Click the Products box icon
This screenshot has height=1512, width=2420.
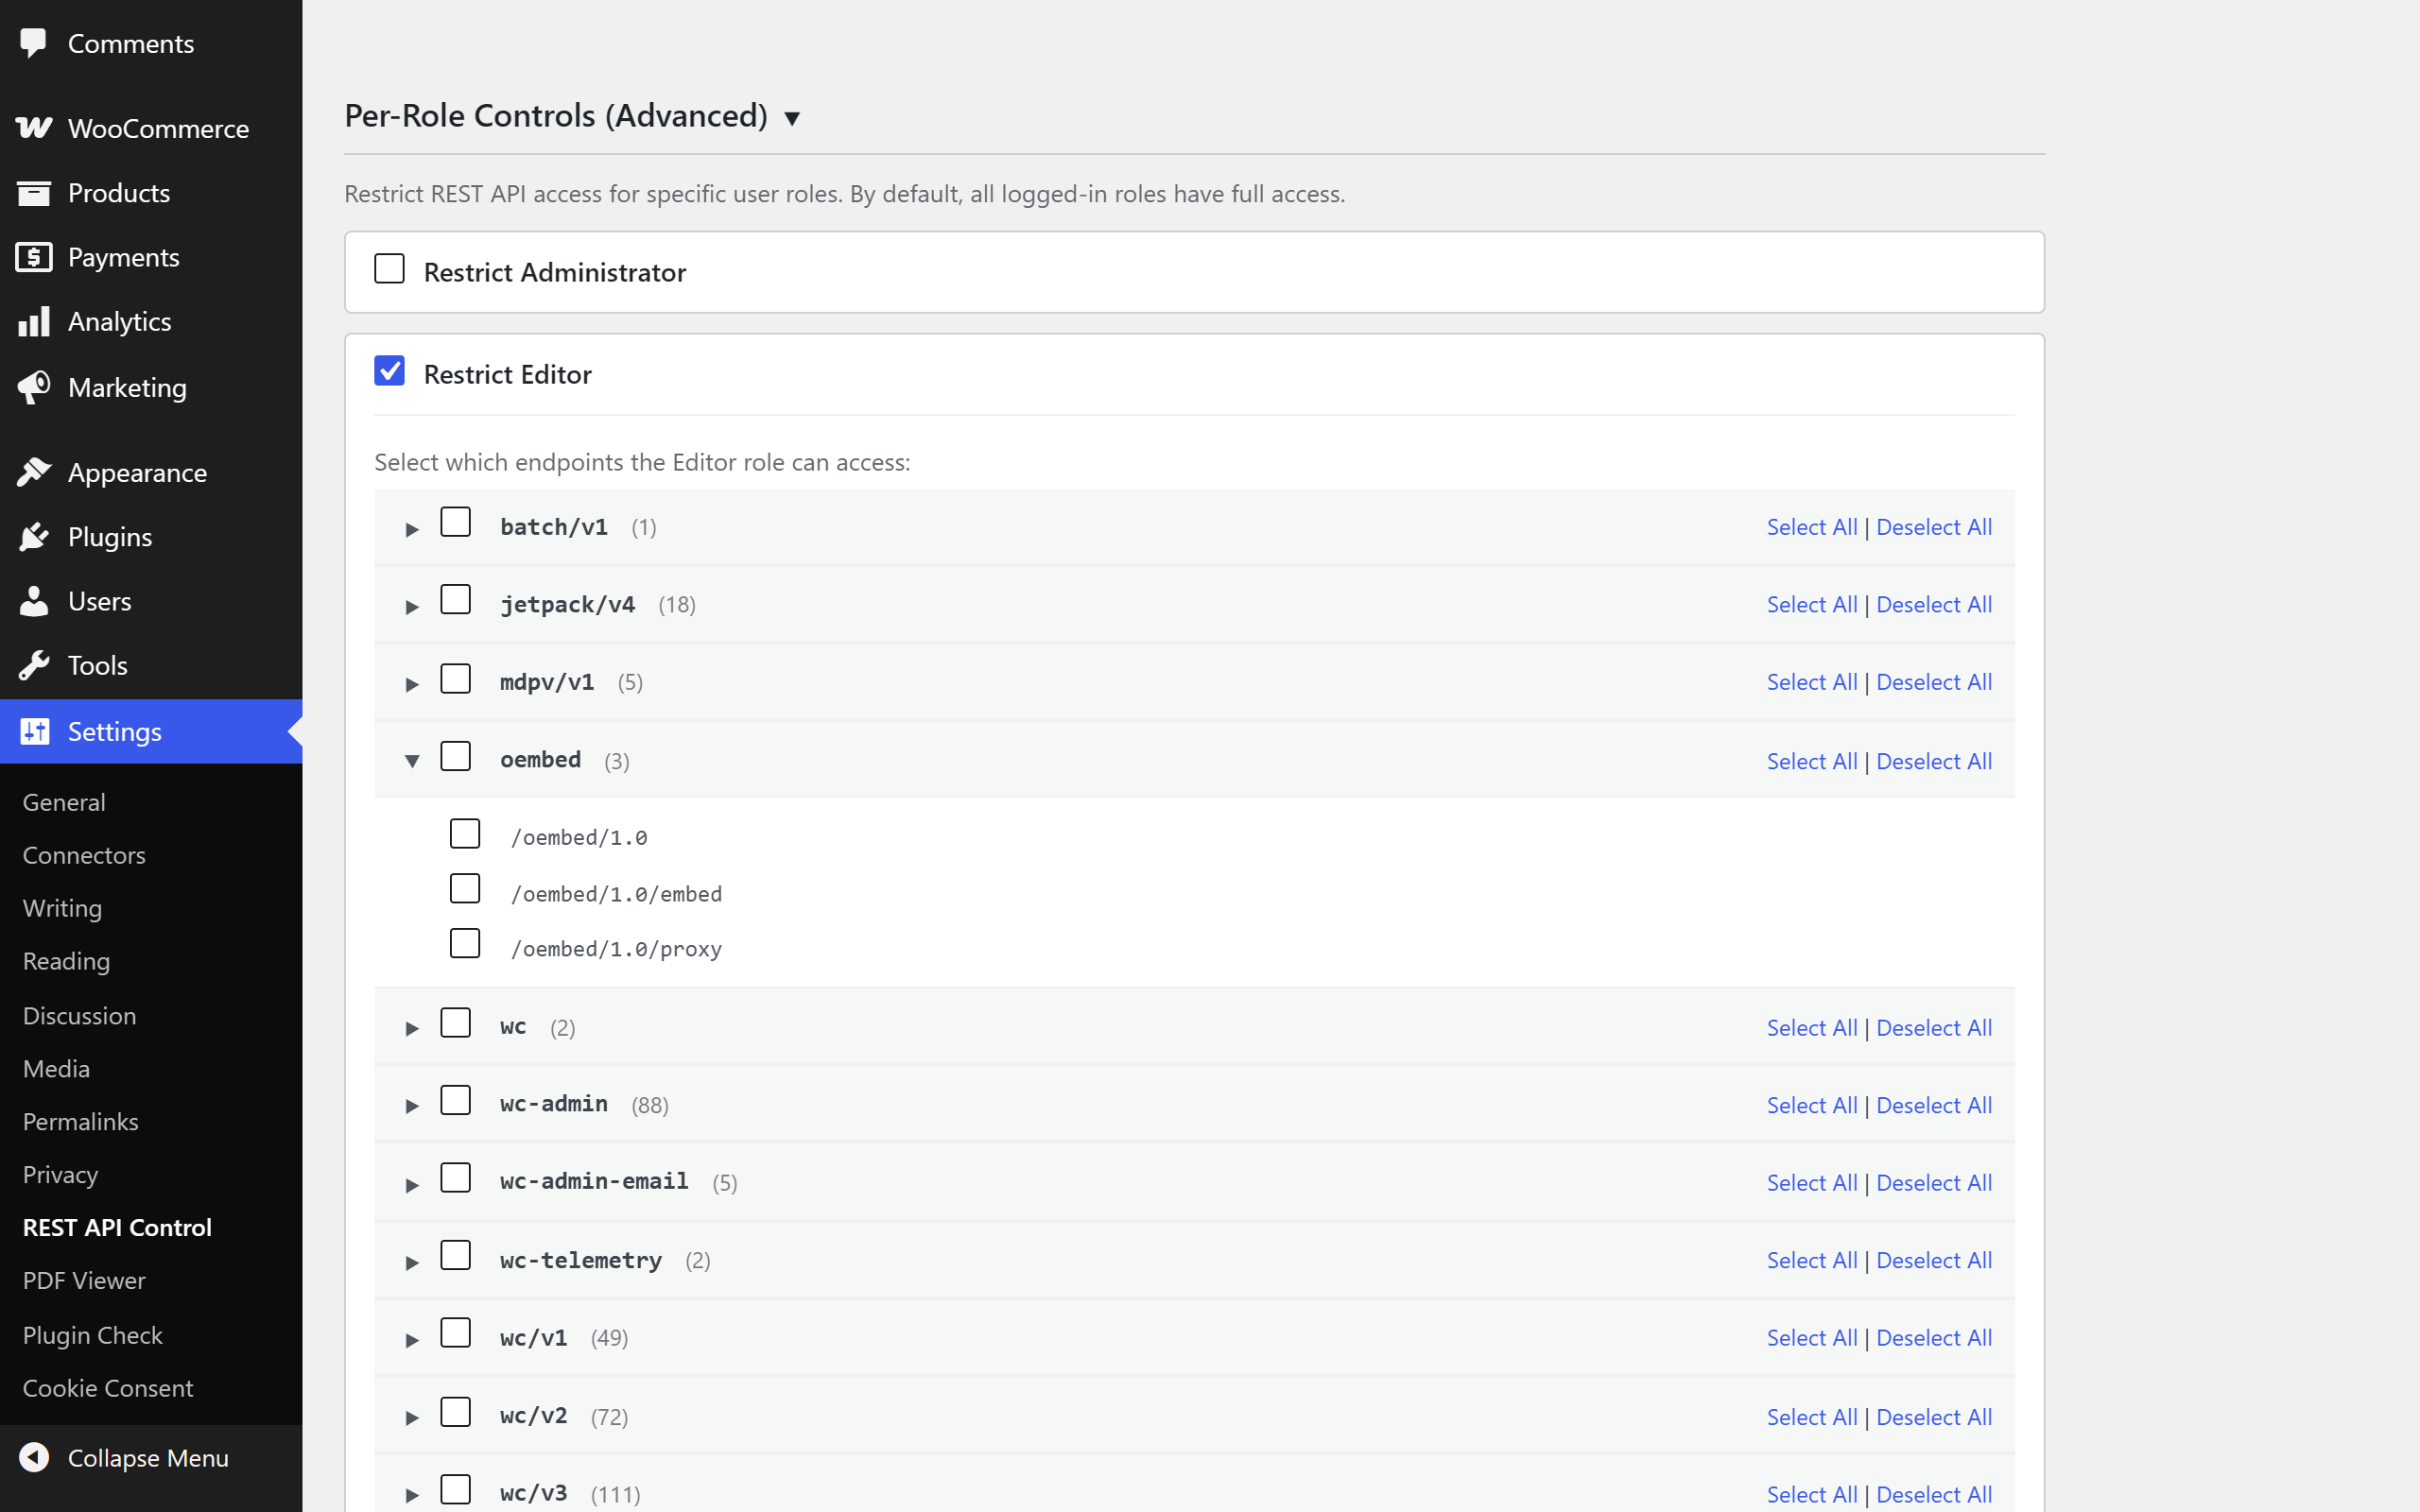(34, 193)
